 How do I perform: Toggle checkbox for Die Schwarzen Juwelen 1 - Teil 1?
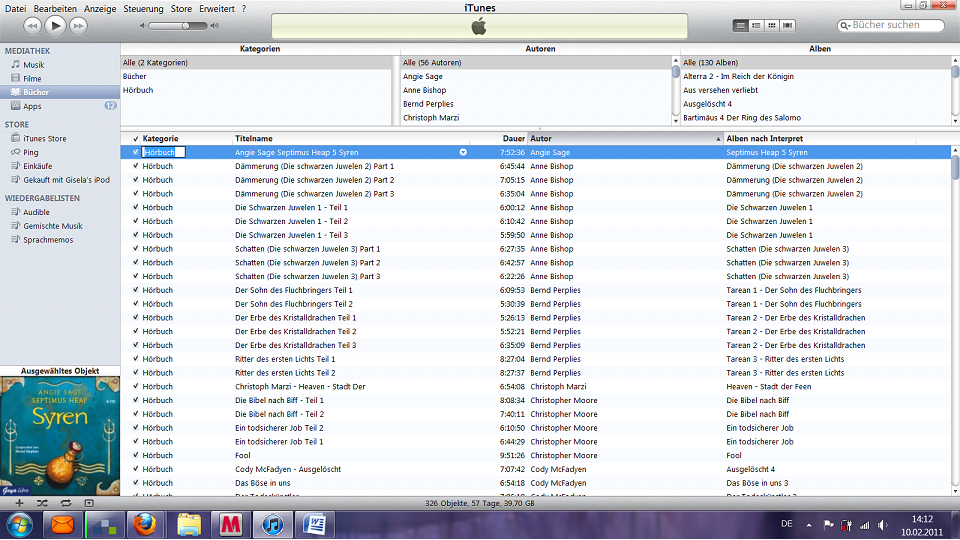click(135, 207)
